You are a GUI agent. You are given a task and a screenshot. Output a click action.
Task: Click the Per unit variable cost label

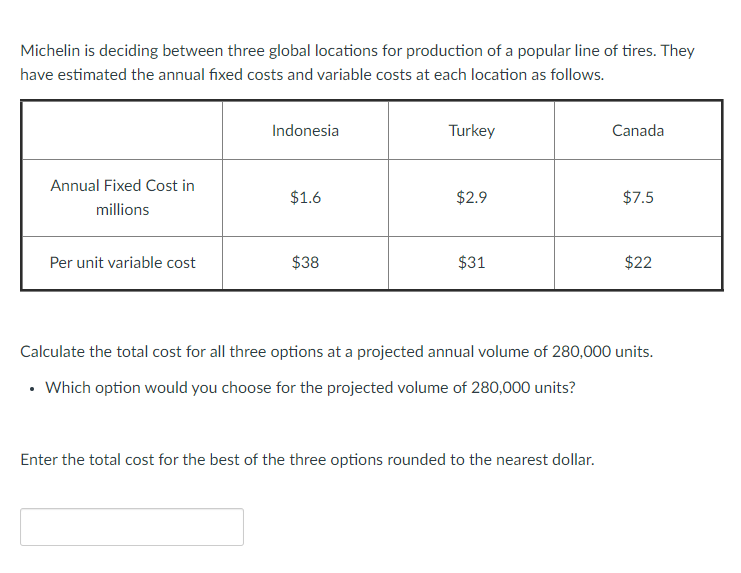point(122,263)
